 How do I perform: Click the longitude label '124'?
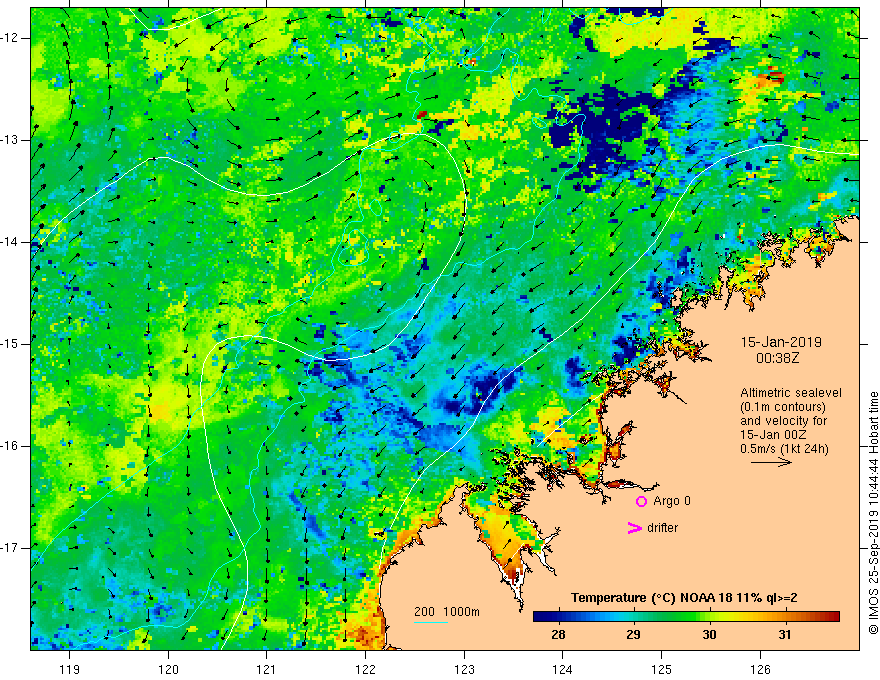[x=562, y=669]
